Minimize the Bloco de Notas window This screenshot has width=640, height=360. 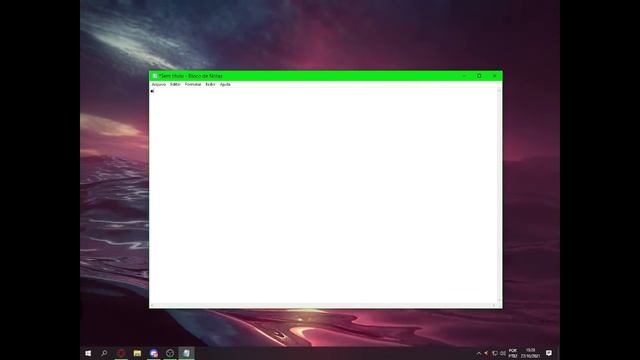pos(464,76)
